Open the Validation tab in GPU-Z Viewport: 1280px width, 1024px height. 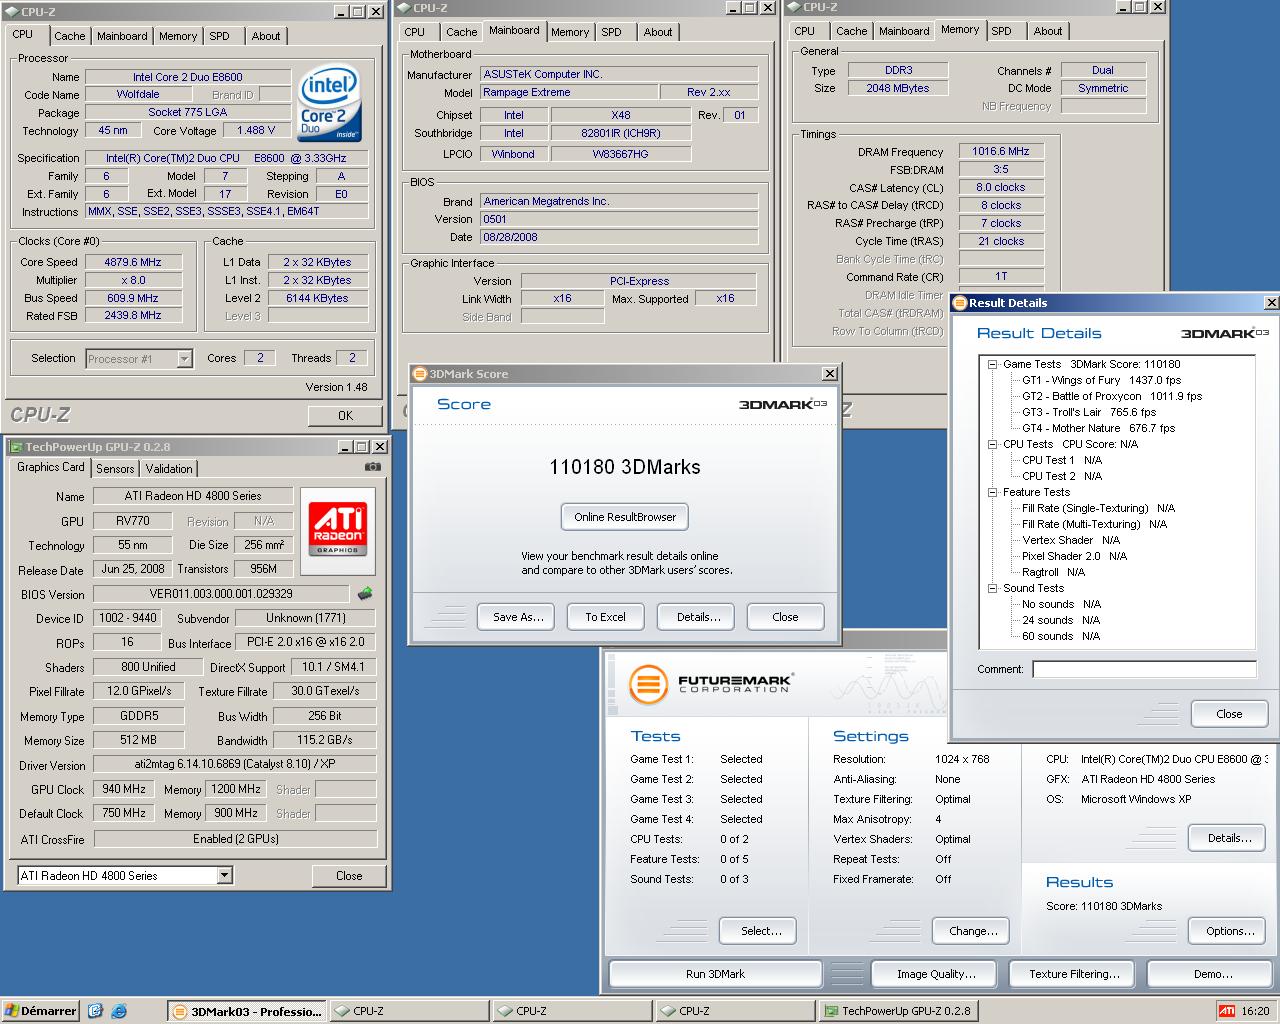(x=169, y=469)
